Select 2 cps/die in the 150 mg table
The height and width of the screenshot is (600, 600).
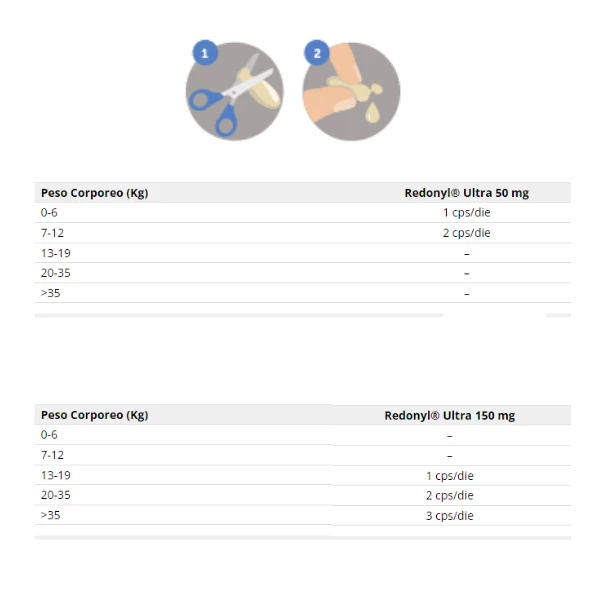(x=449, y=495)
